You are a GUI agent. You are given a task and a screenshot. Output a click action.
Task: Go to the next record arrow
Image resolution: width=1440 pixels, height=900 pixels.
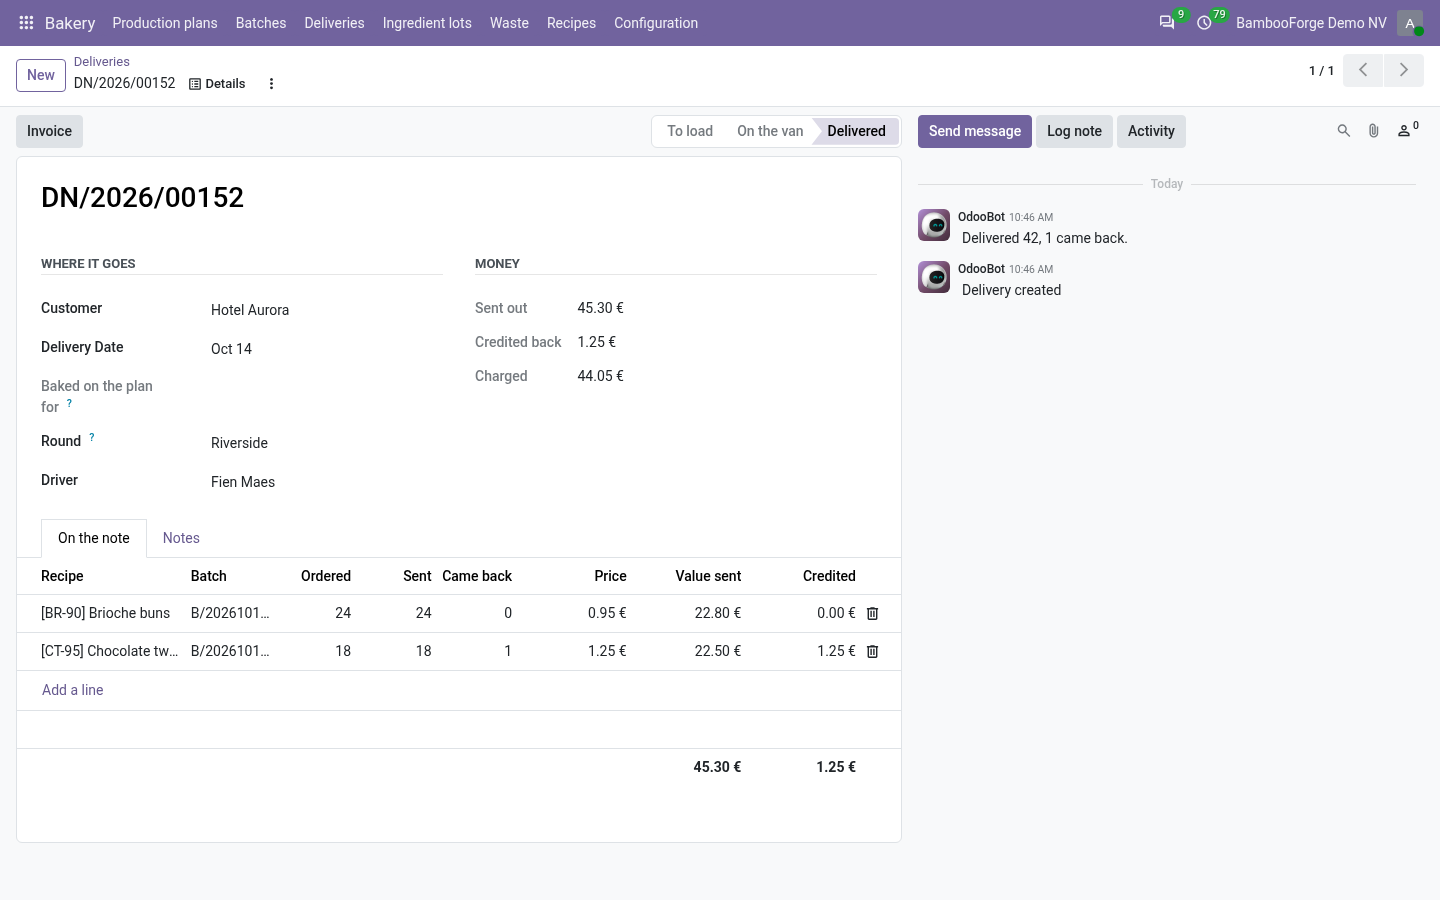coord(1404,70)
